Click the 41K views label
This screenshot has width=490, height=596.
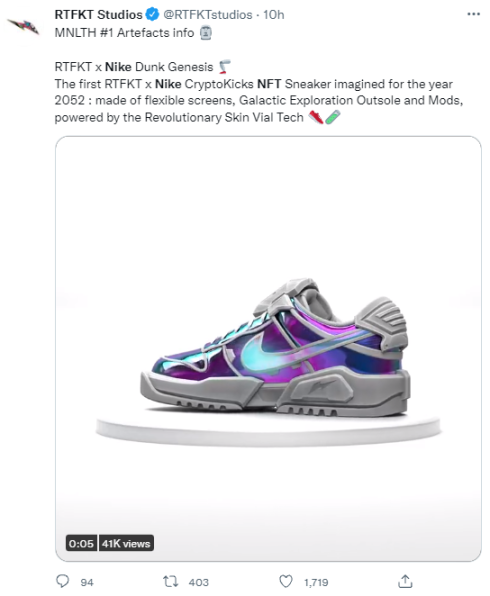click(126, 543)
